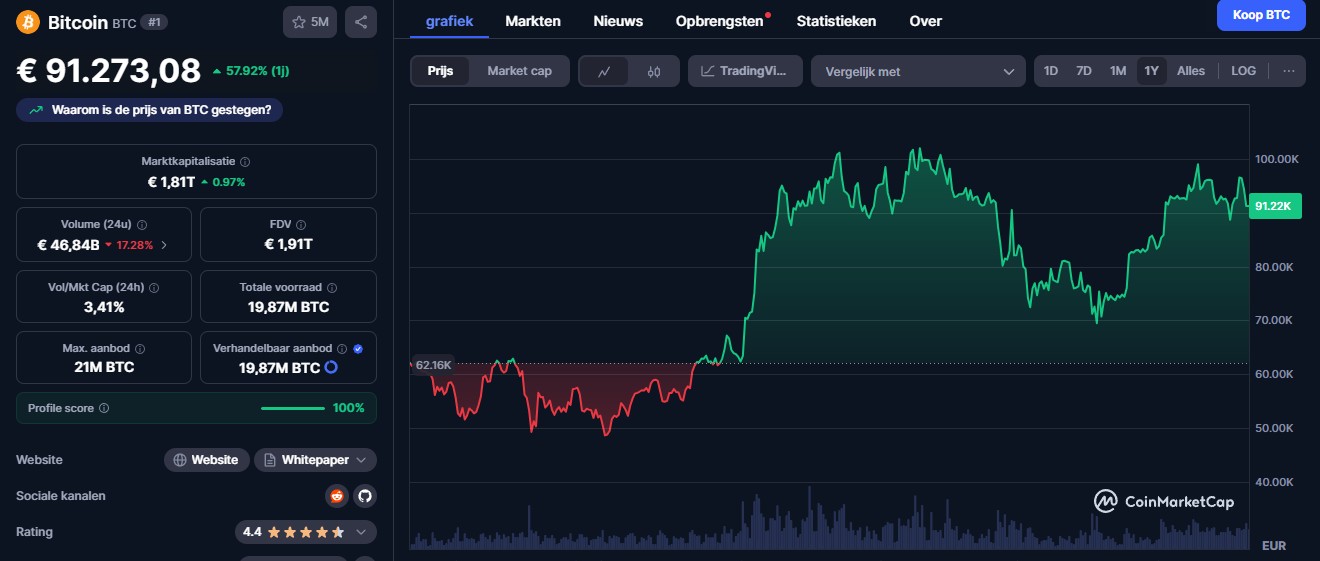This screenshot has width=1320, height=561.
Task: Add Bitcoin to watchlist star 5M
Action: pos(310,21)
